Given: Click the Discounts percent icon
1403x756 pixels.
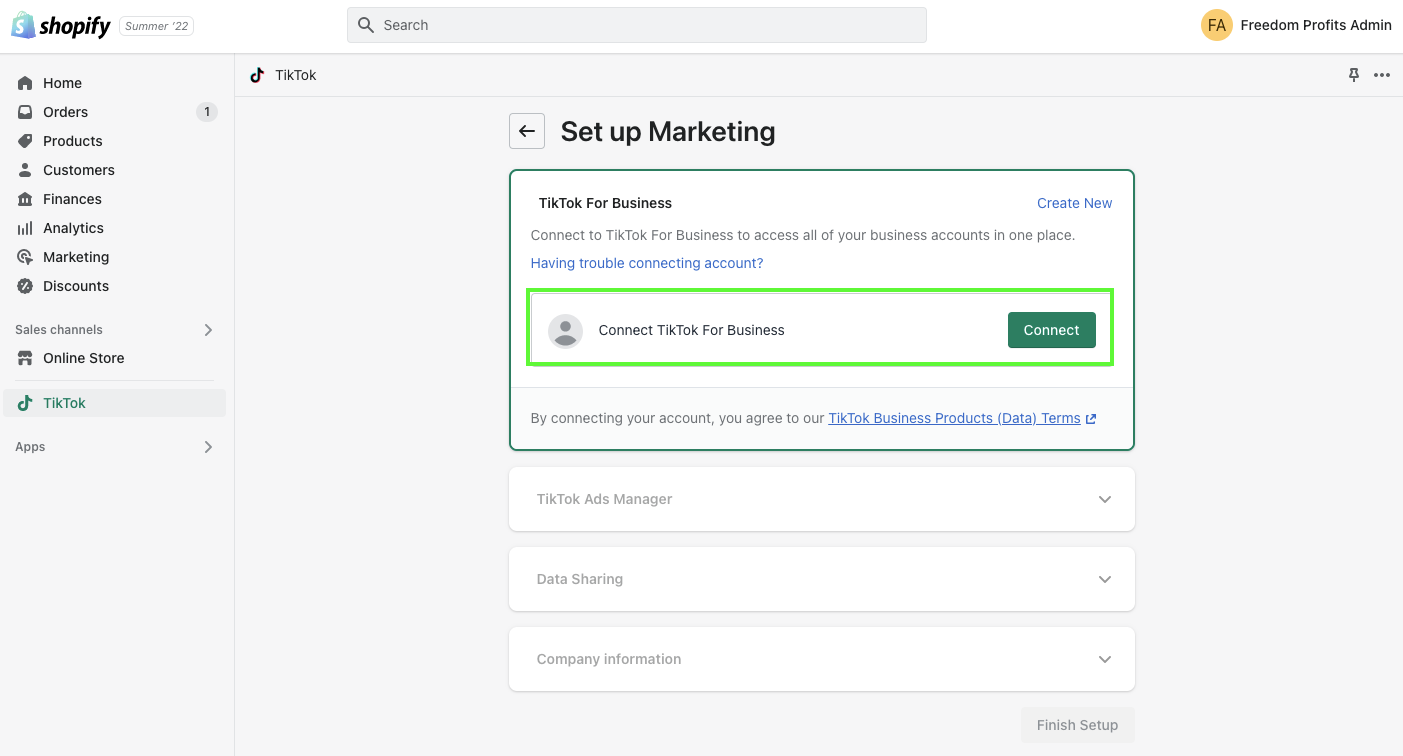Looking at the screenshot, I should click(x=25, y=286).
